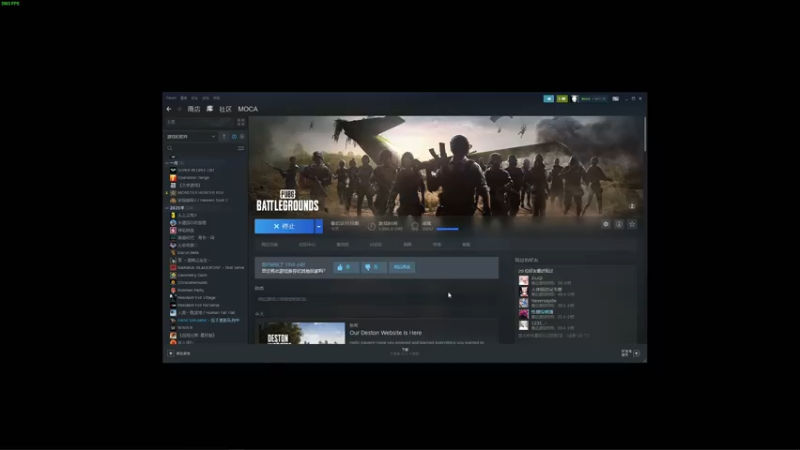Click the achievements progress bar

447,229
